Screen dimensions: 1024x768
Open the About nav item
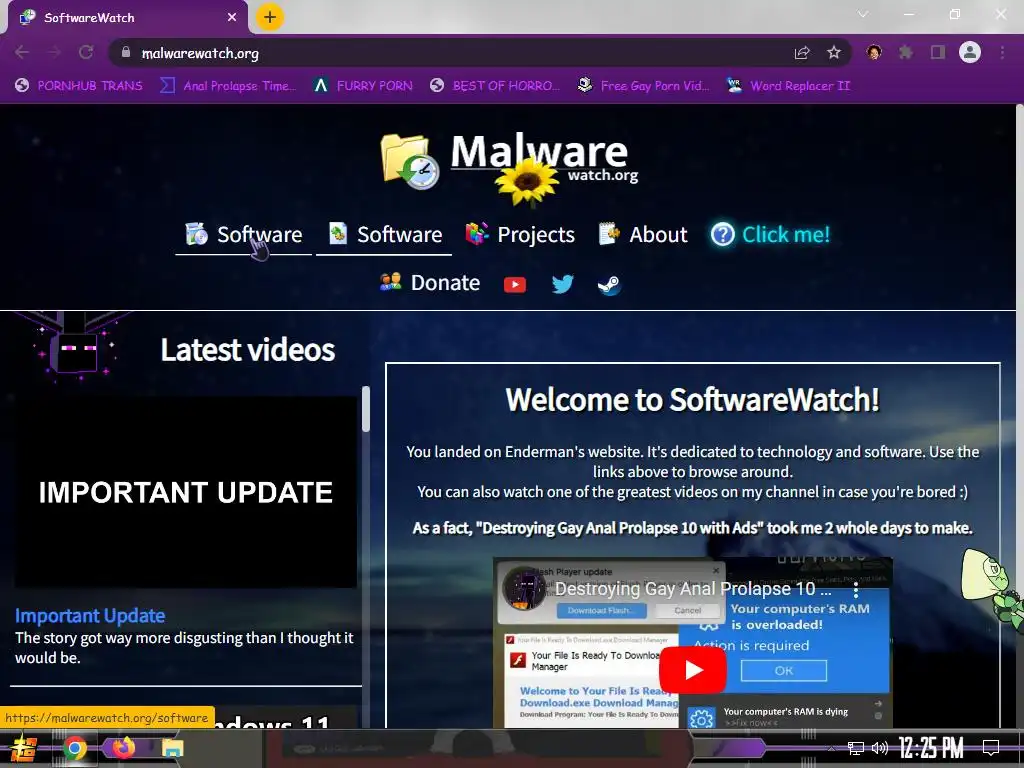pyautogui.click(x=643, y=234)
